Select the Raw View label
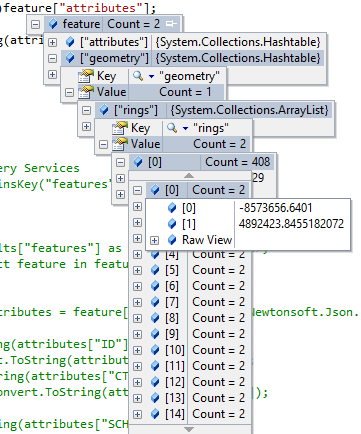Viewport: 361px width, 434px height. coord(207,240)
